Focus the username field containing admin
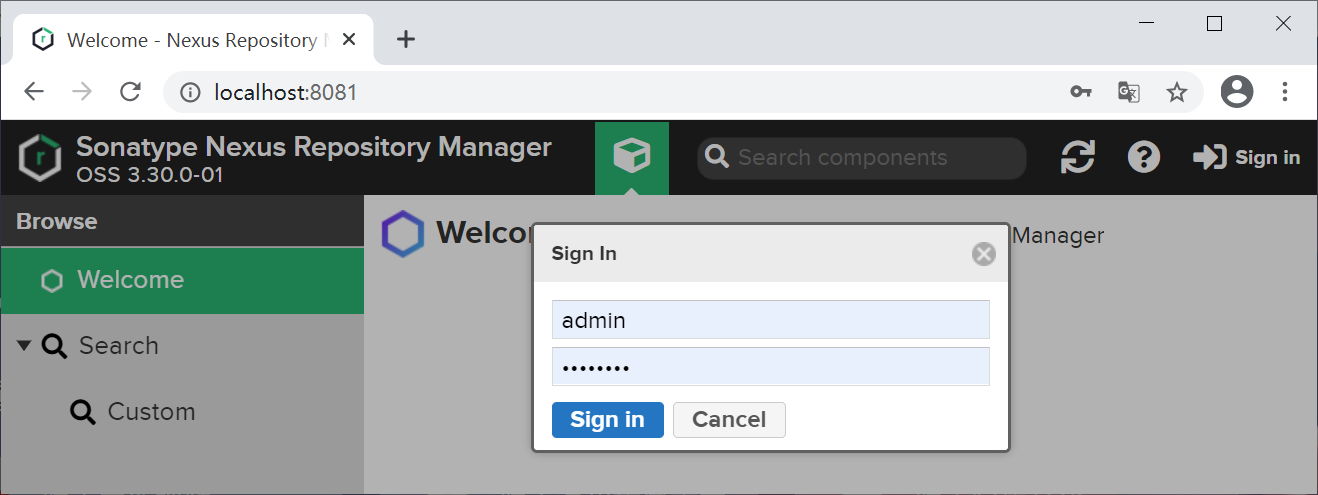1318x495 pixels. click(x=771, y=320)
